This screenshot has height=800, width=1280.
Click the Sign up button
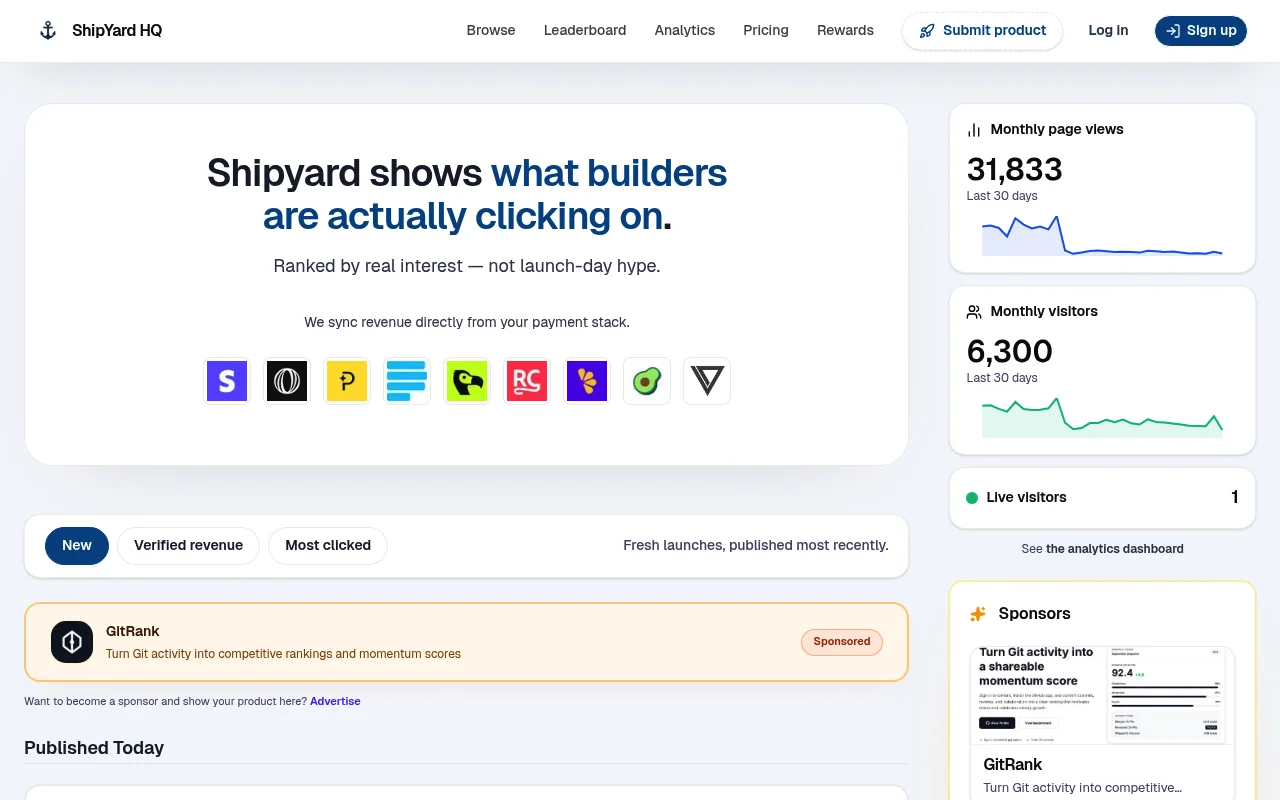click(x=1200, y=30)
